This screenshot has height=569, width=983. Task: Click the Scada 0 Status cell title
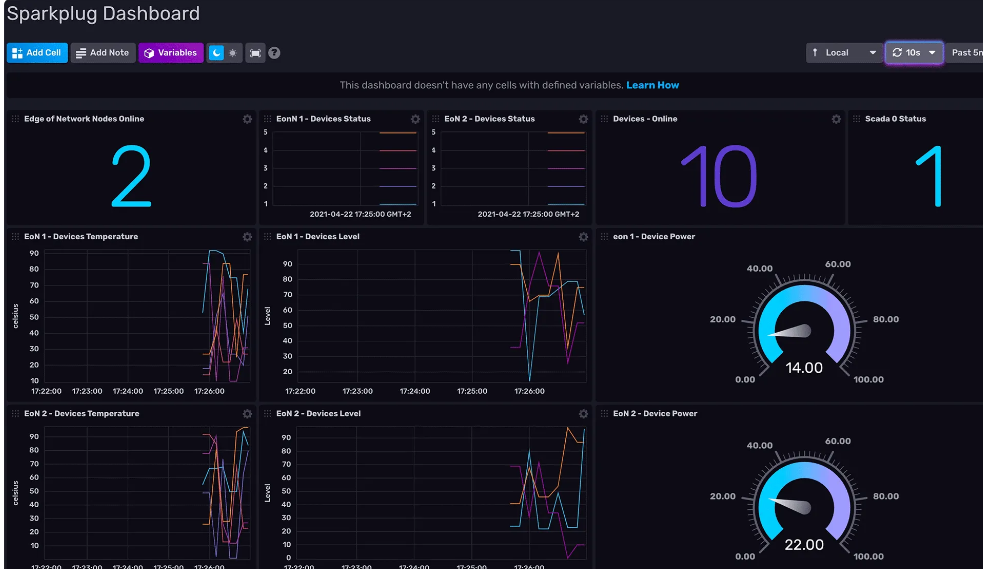[895, 118]
